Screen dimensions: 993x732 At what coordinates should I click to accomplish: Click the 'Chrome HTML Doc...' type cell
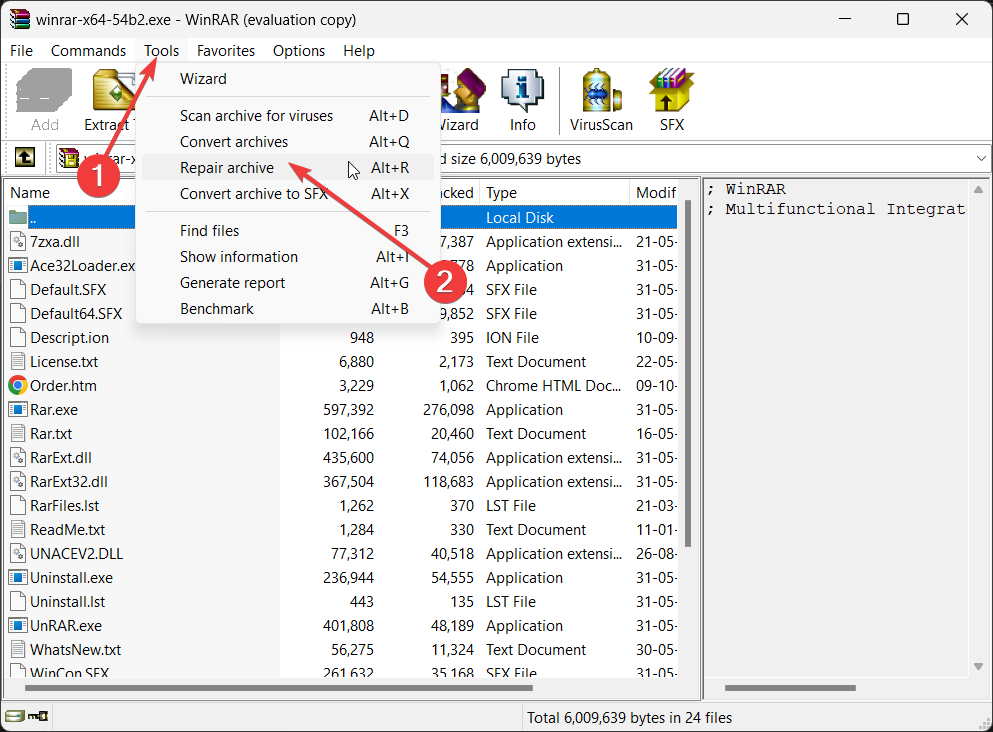pos(553,385)
